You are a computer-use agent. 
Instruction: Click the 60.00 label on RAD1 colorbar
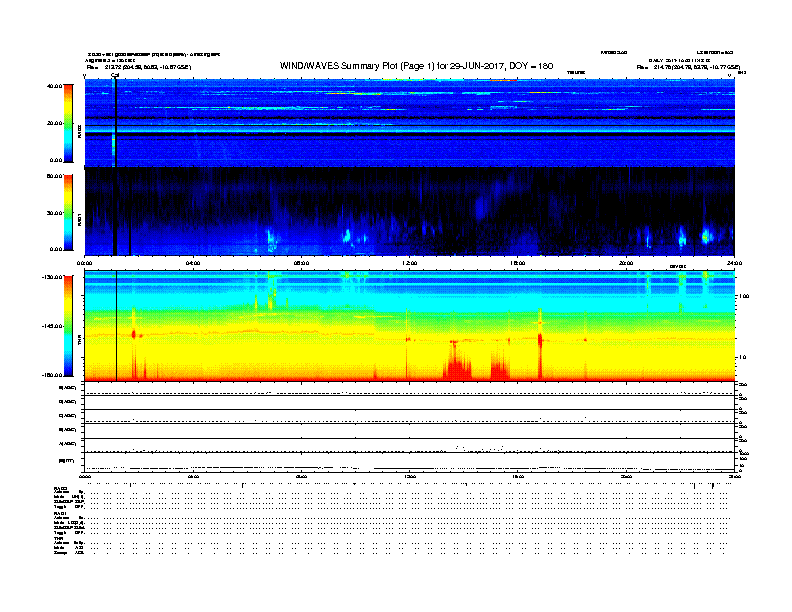(x=54, y=176)
